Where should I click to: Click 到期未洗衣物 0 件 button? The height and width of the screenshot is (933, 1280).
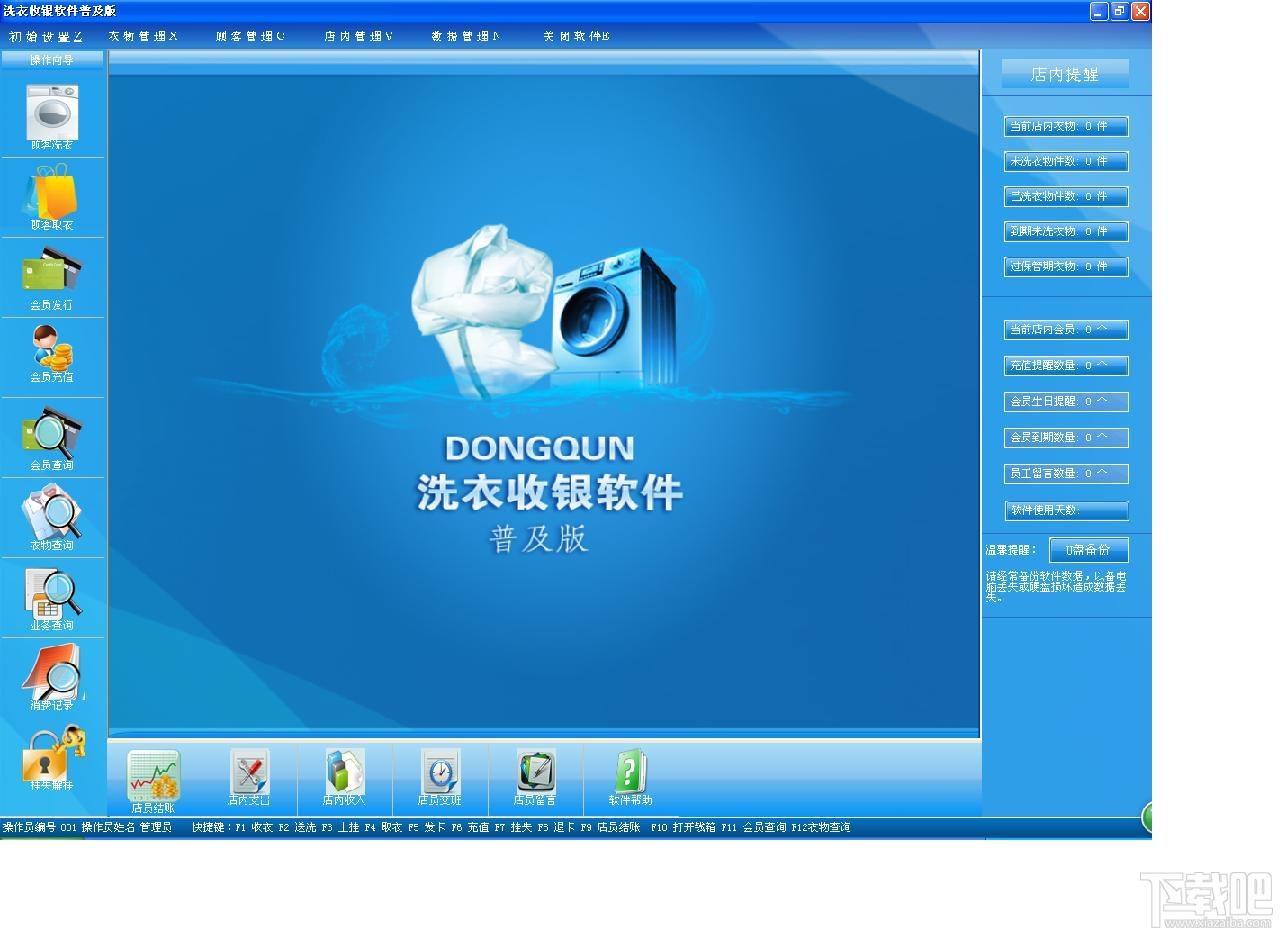tap(1066, 231)
